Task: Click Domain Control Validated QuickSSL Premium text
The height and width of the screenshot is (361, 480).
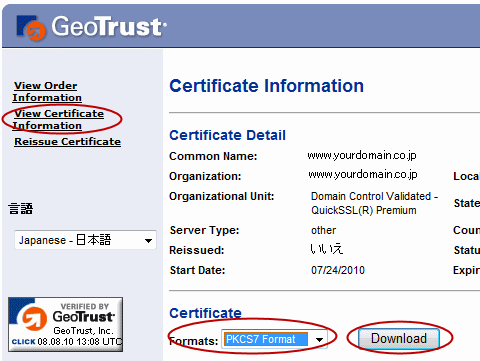Action: [x=374, y=203]
